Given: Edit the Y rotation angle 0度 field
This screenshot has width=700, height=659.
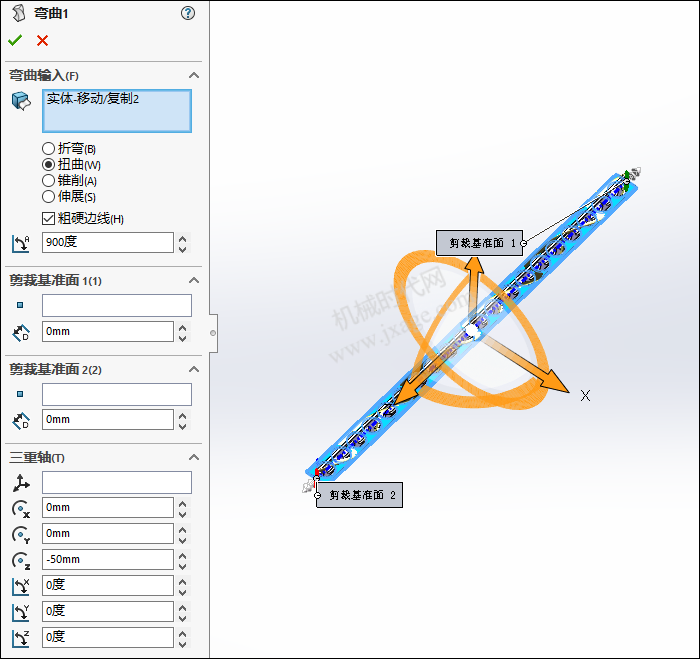Looking at the screenshot, I should tap(108, 611).
